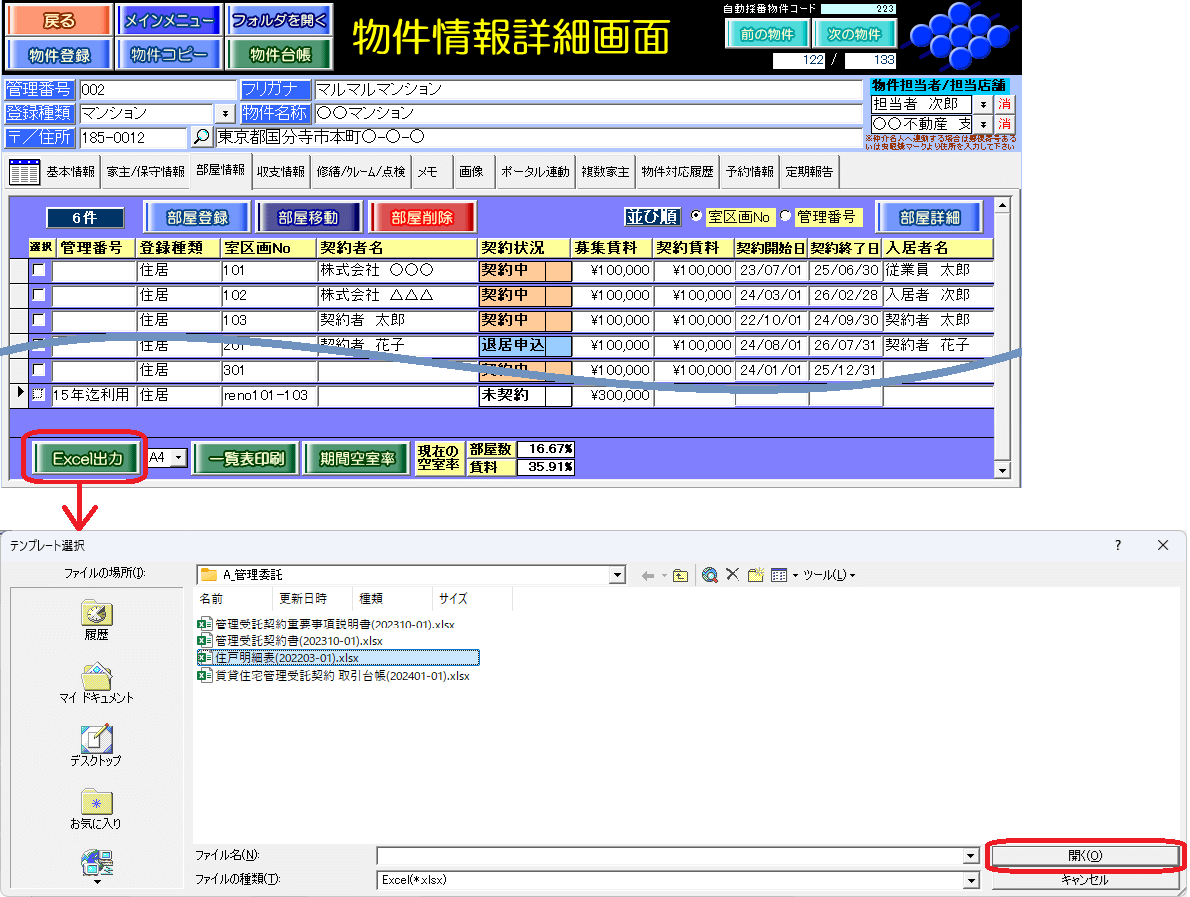The image size is (1190, 897).
Task: Open the 基本情報 tab
Action: [70, 172]
